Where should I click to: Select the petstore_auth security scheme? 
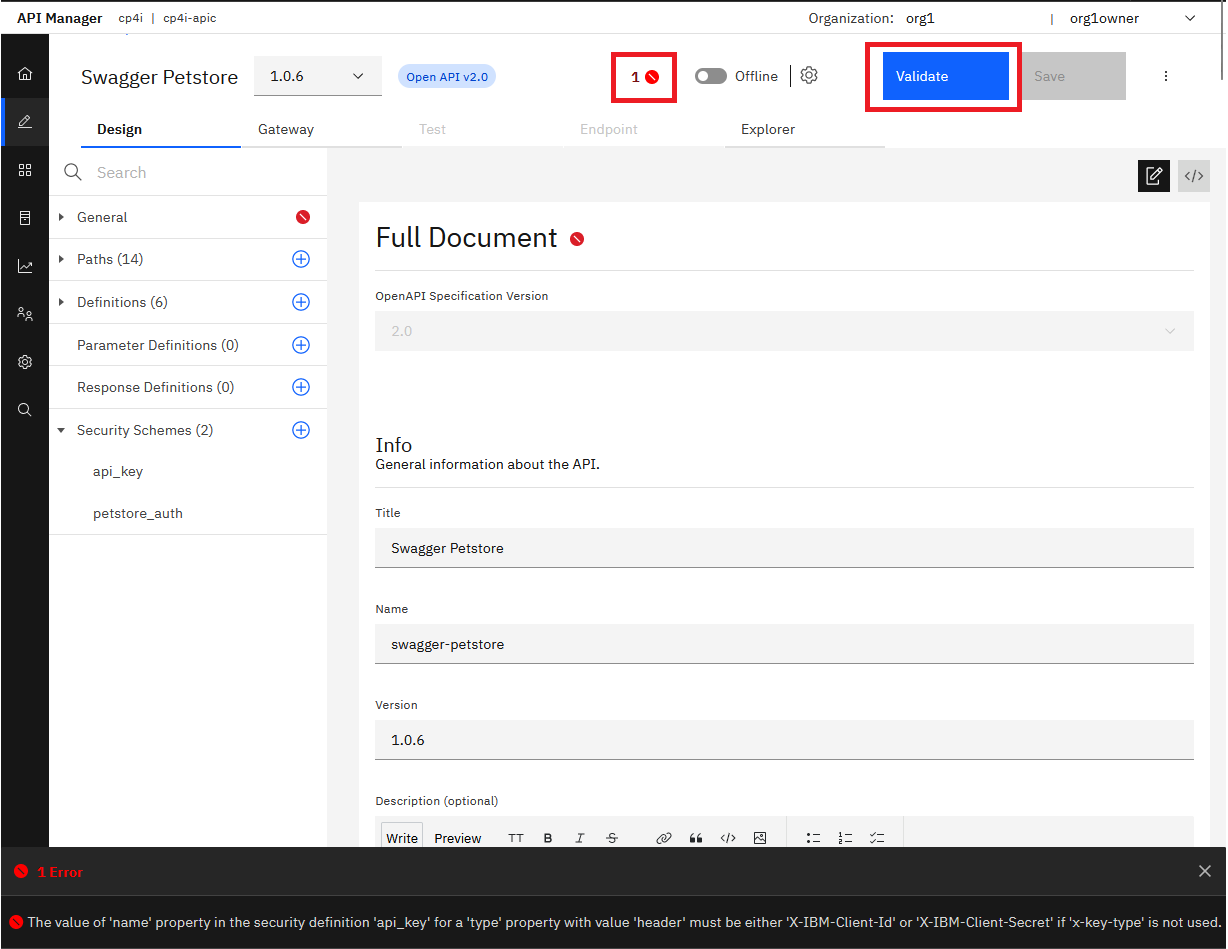click(x=138, y=513)
